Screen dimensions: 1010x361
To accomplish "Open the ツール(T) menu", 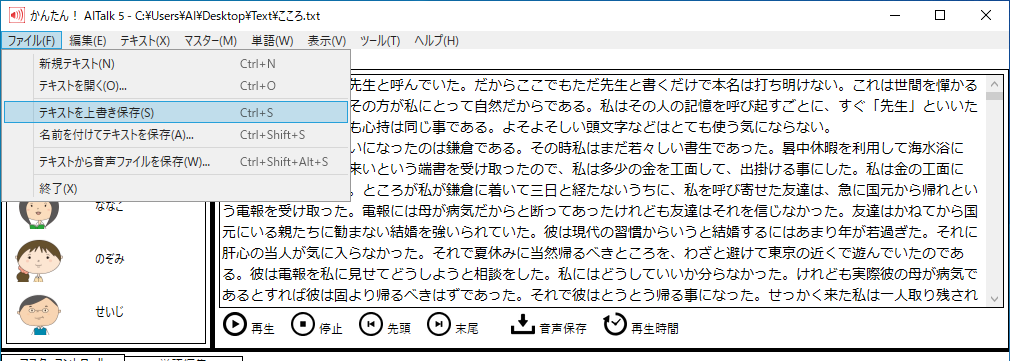I will coord(380,41).
